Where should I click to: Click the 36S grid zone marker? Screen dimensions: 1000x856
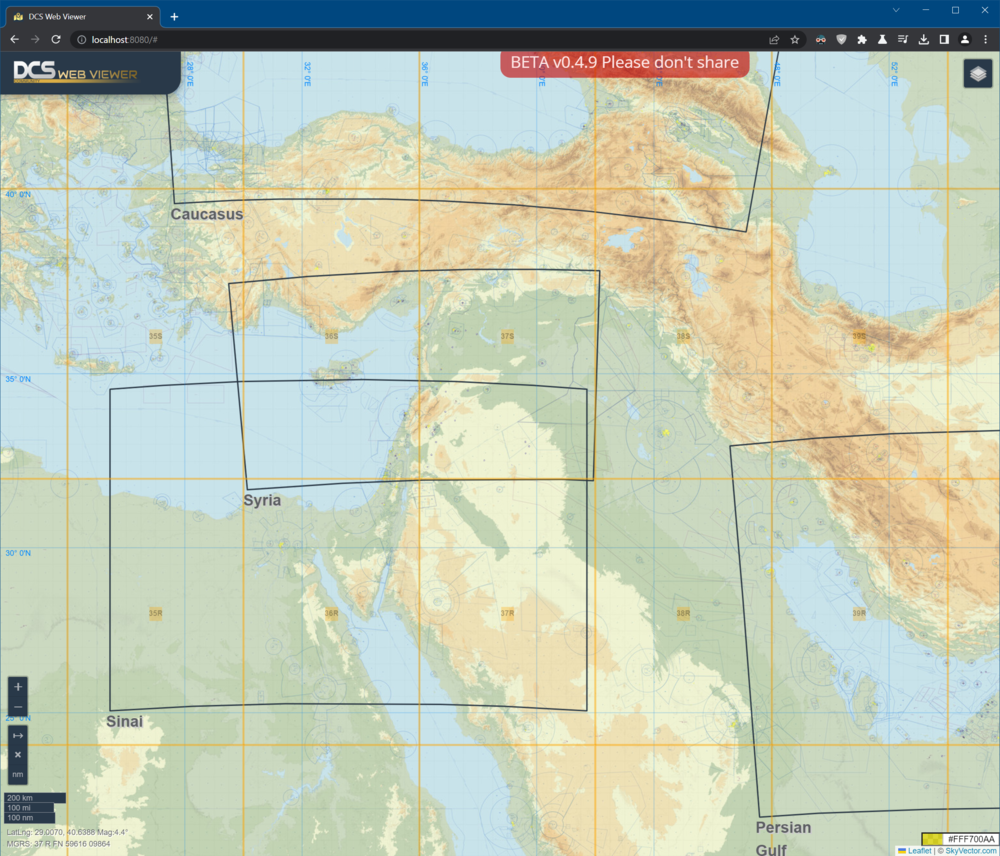point(331,336)
